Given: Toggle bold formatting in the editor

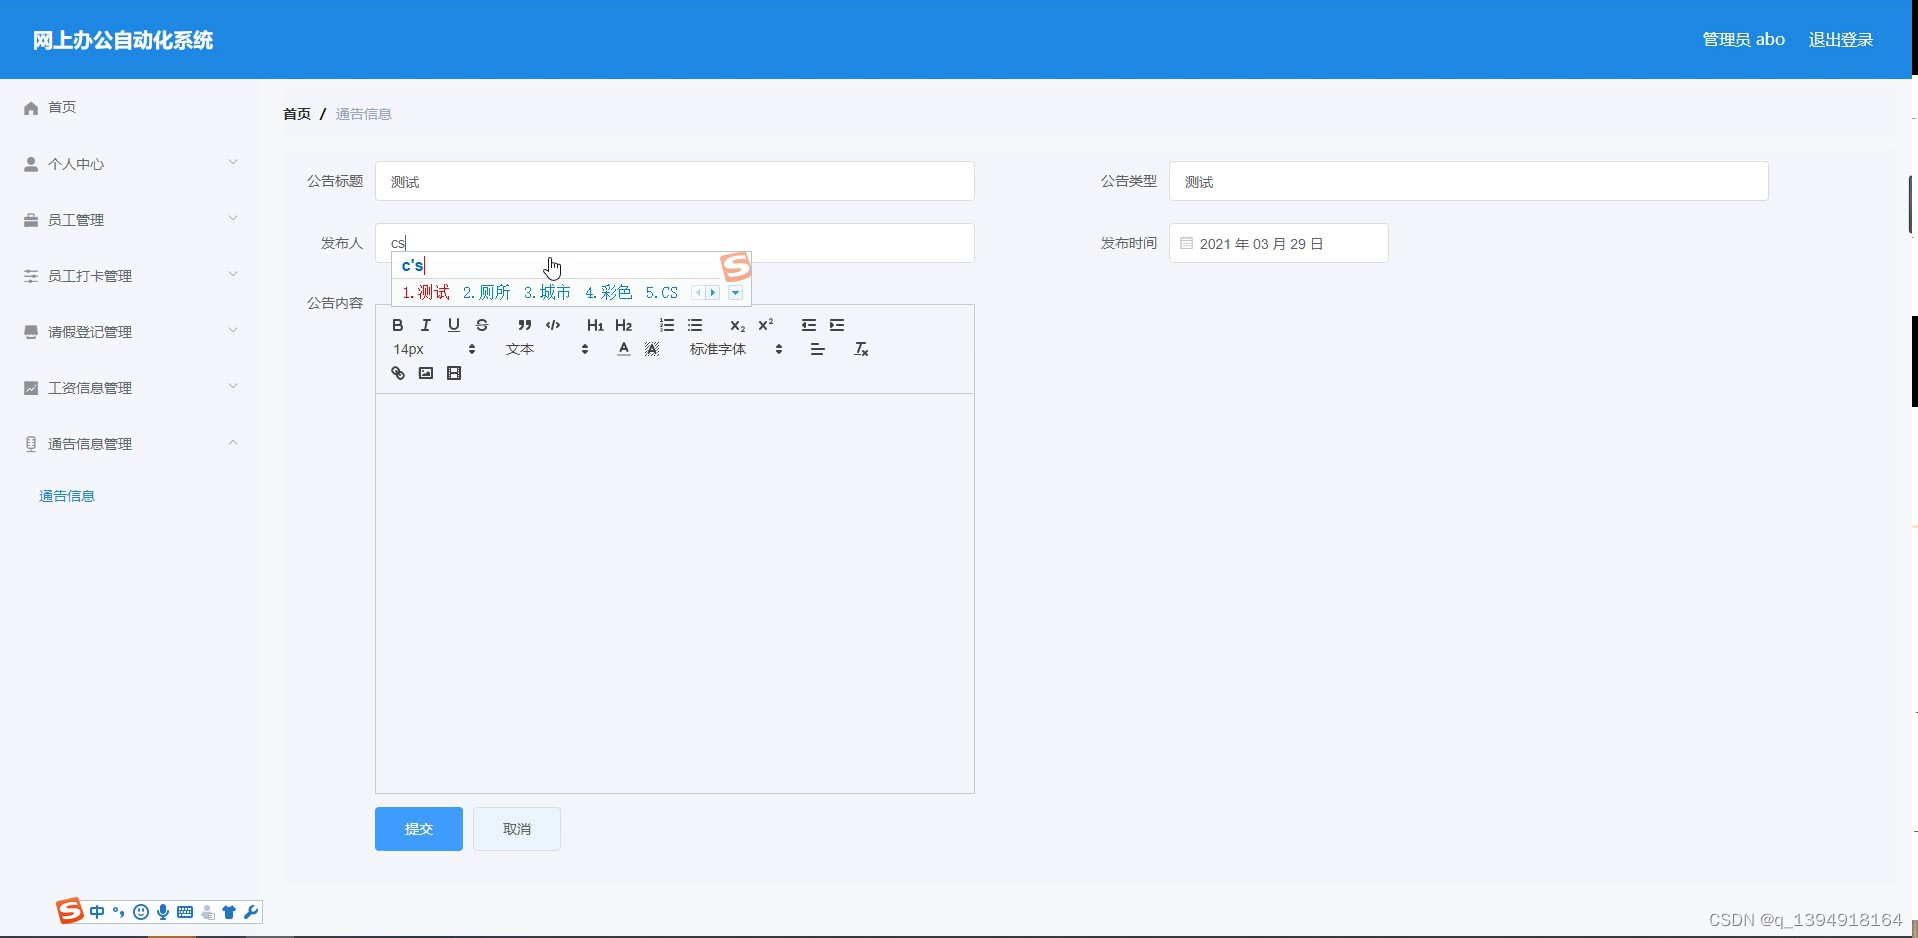Looking at the screenshot, I should tap(397, 325).
